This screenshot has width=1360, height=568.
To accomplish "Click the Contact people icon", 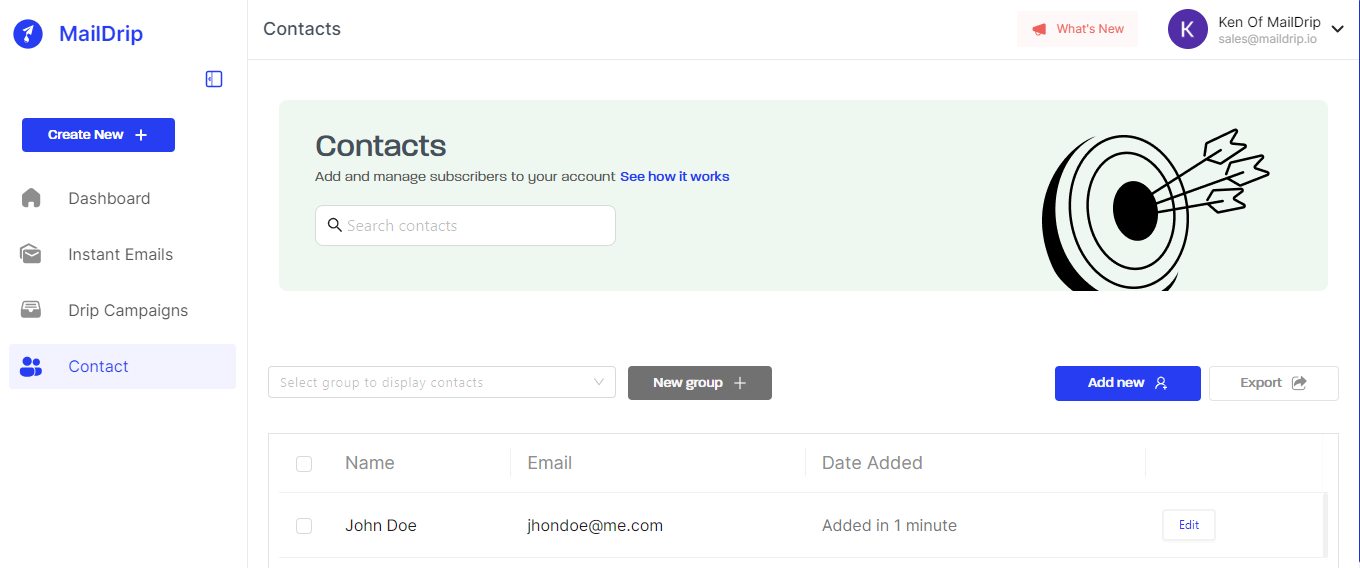I will 31,367.
